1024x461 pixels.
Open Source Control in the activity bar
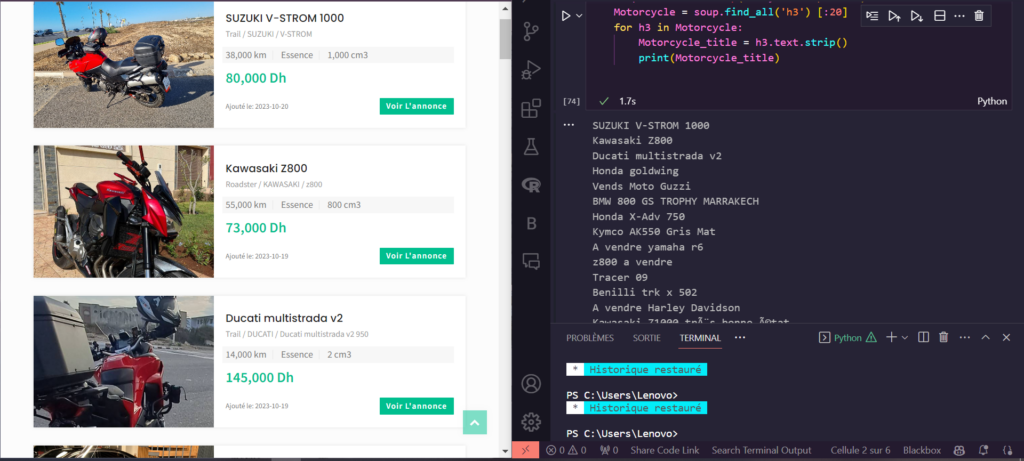pos(531,32)
